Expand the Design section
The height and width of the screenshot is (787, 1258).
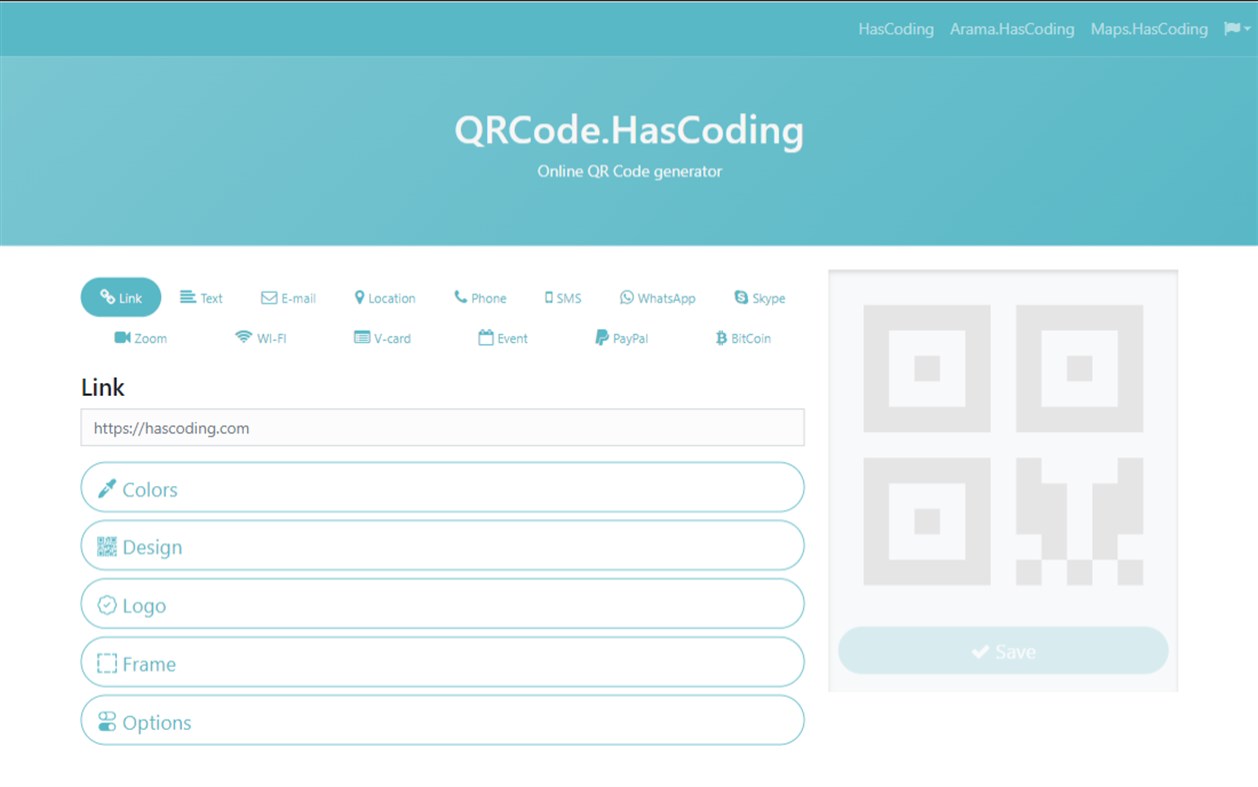click(442, 546)
